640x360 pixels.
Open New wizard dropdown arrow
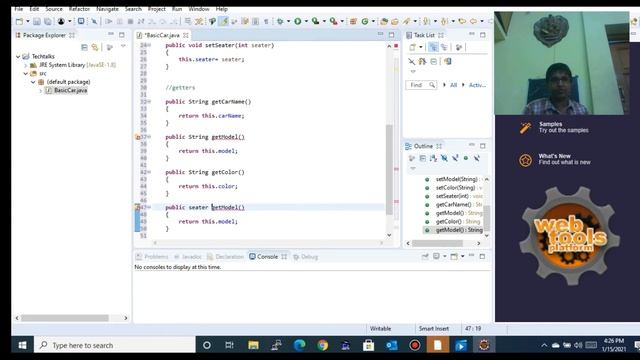point(27,21)
